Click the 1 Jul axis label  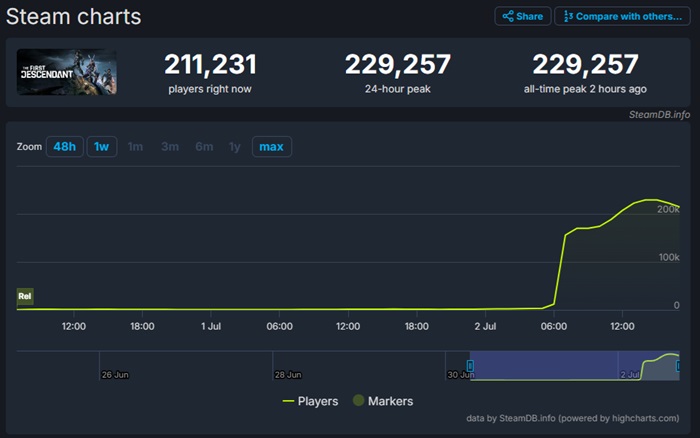click(x=211, y=326)
